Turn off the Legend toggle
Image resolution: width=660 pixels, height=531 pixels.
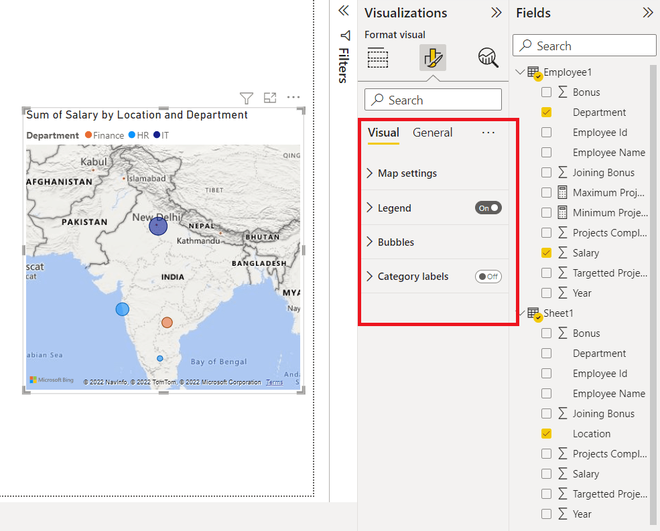point(488,208)
